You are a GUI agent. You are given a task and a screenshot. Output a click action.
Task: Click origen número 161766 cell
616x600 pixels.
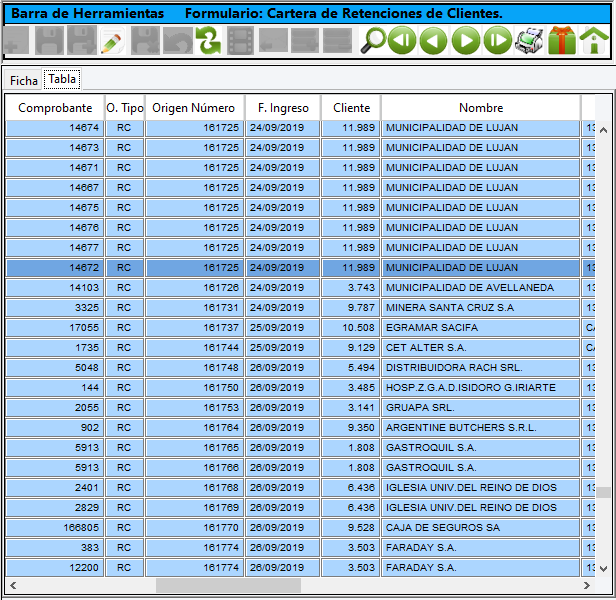(195, 468)
